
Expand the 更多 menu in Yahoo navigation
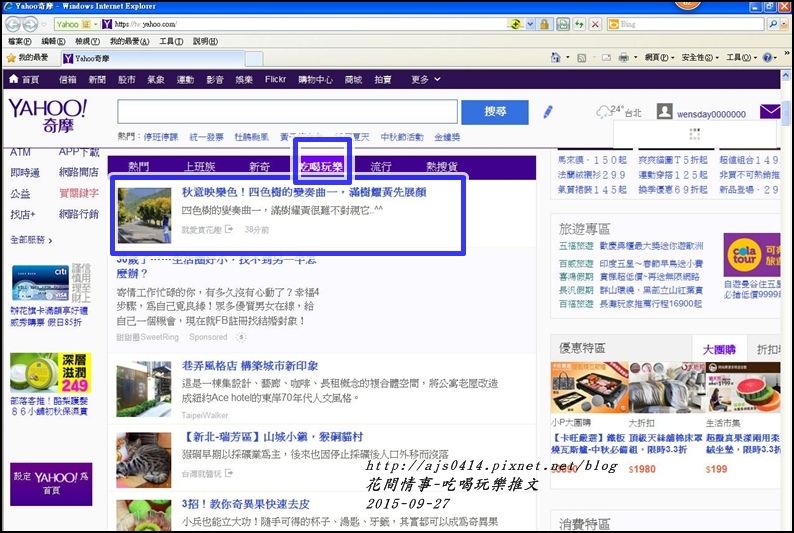(426, 79)
